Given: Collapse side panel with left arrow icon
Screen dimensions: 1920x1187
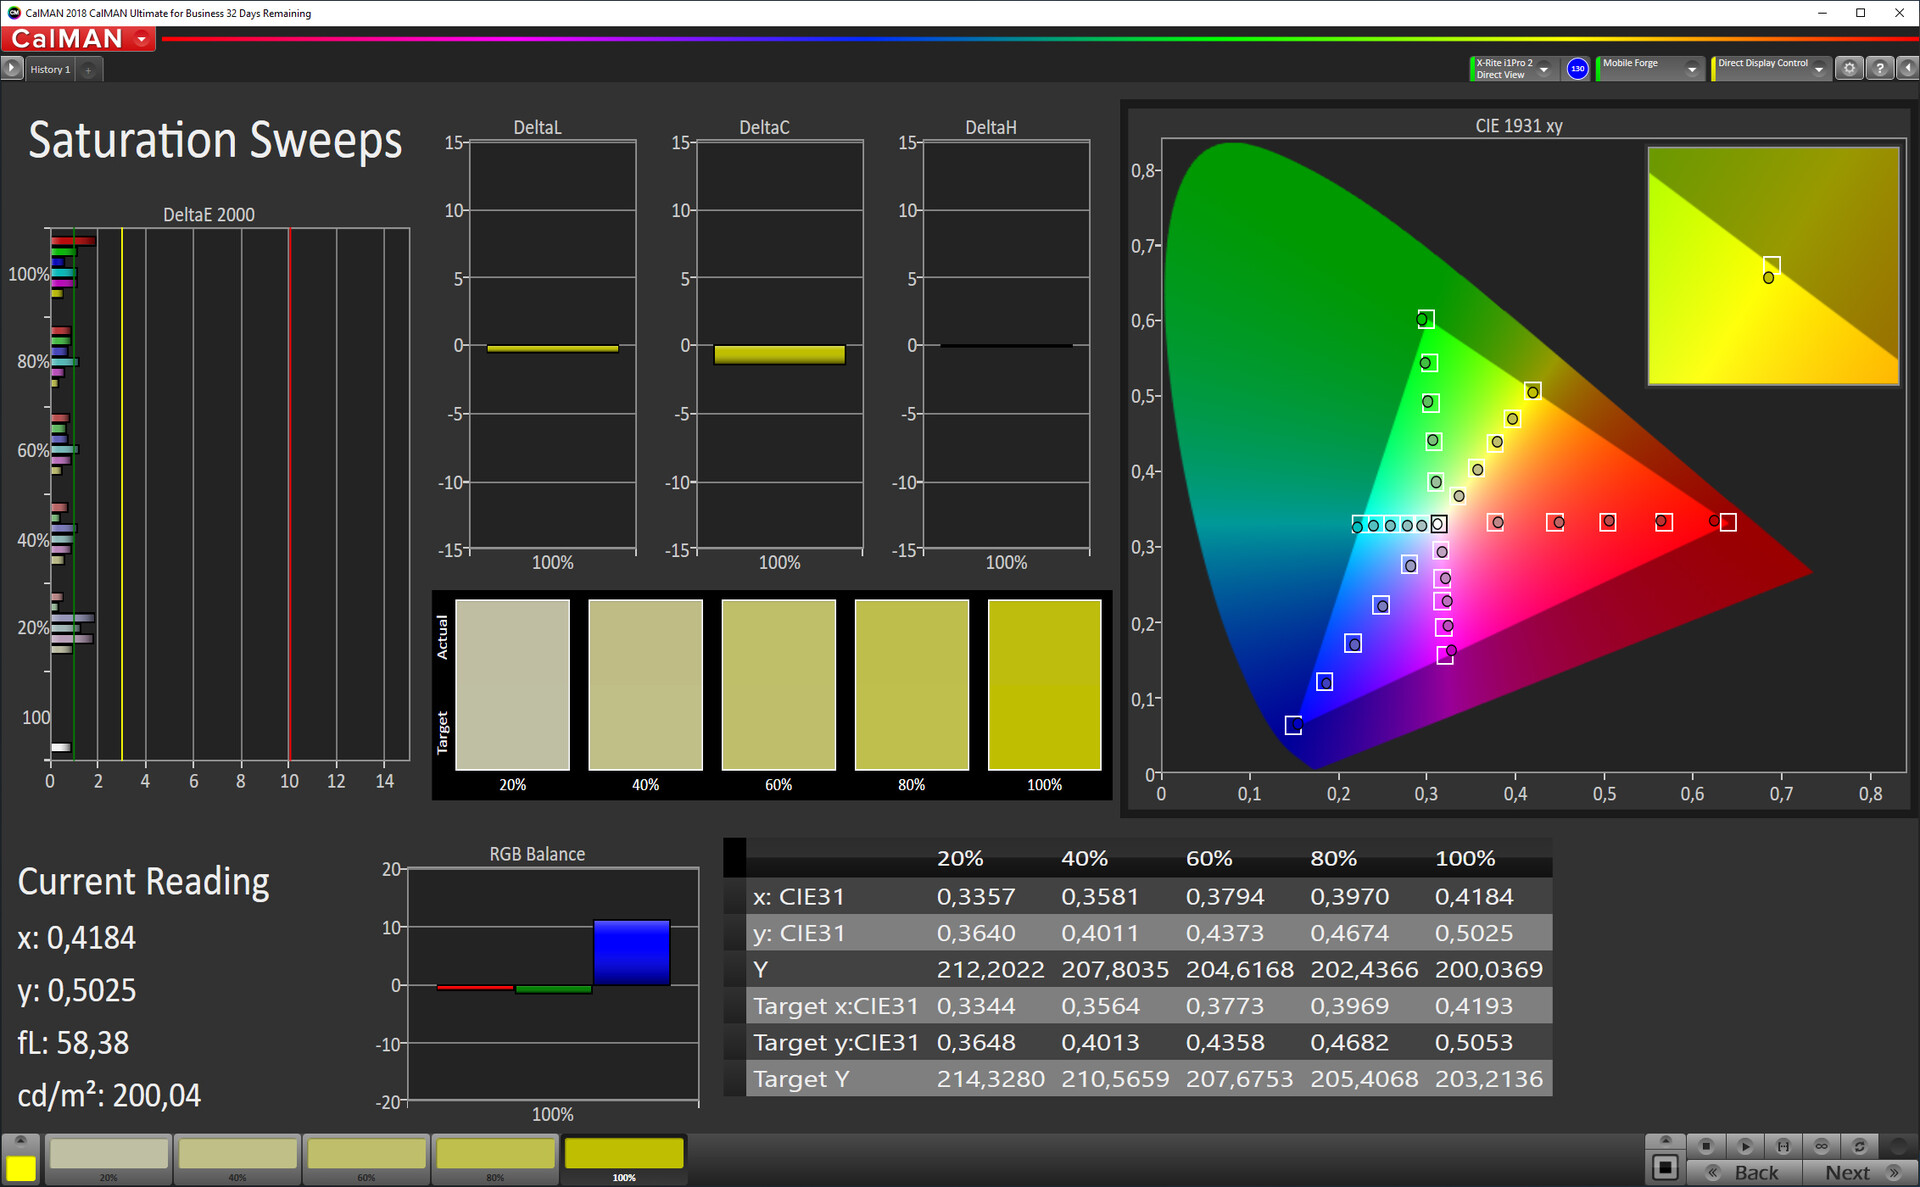Looking at the screenshot, I should (x=1907, y=69).
